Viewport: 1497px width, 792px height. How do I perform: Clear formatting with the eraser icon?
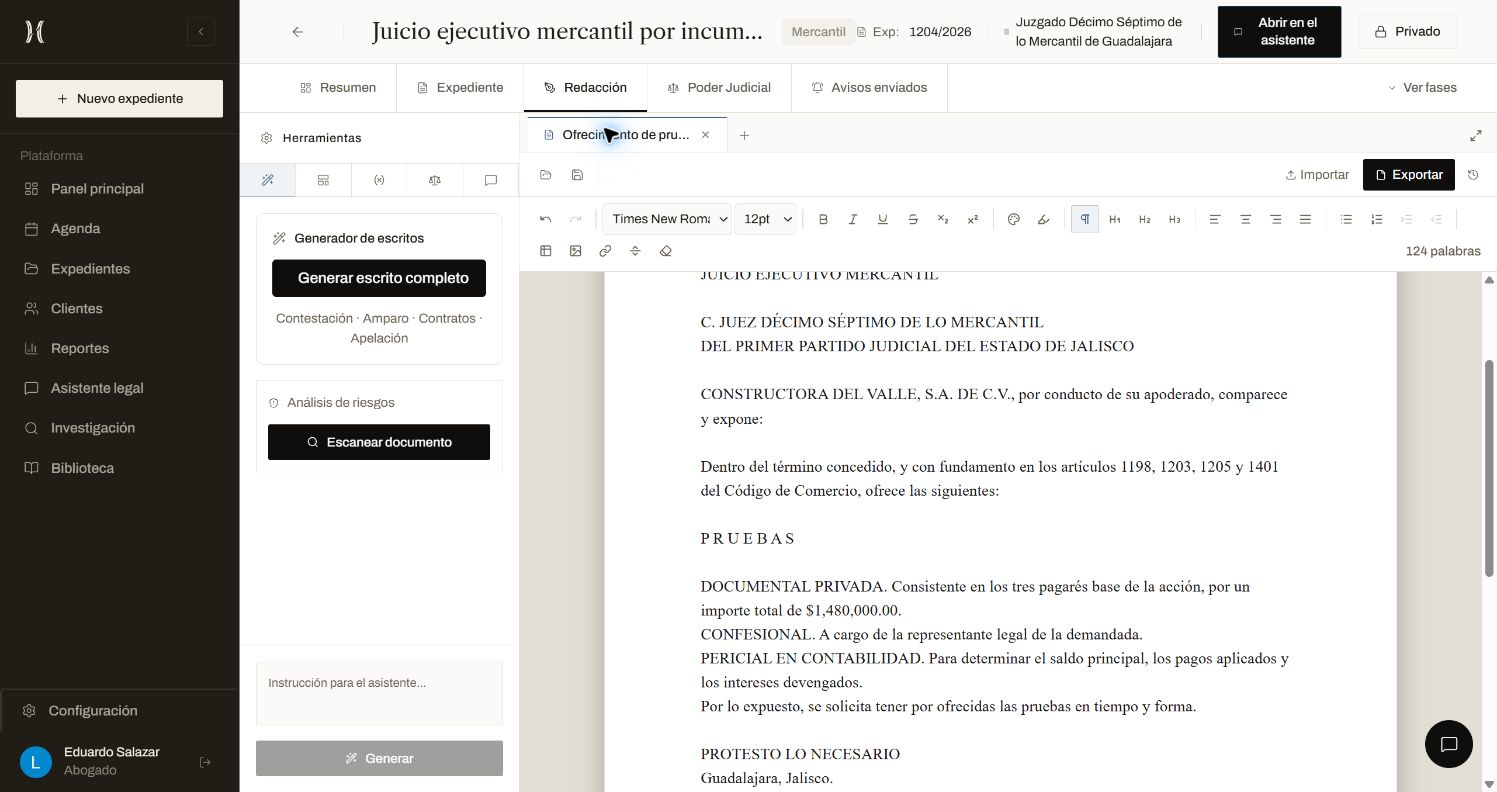coord(666,251)
